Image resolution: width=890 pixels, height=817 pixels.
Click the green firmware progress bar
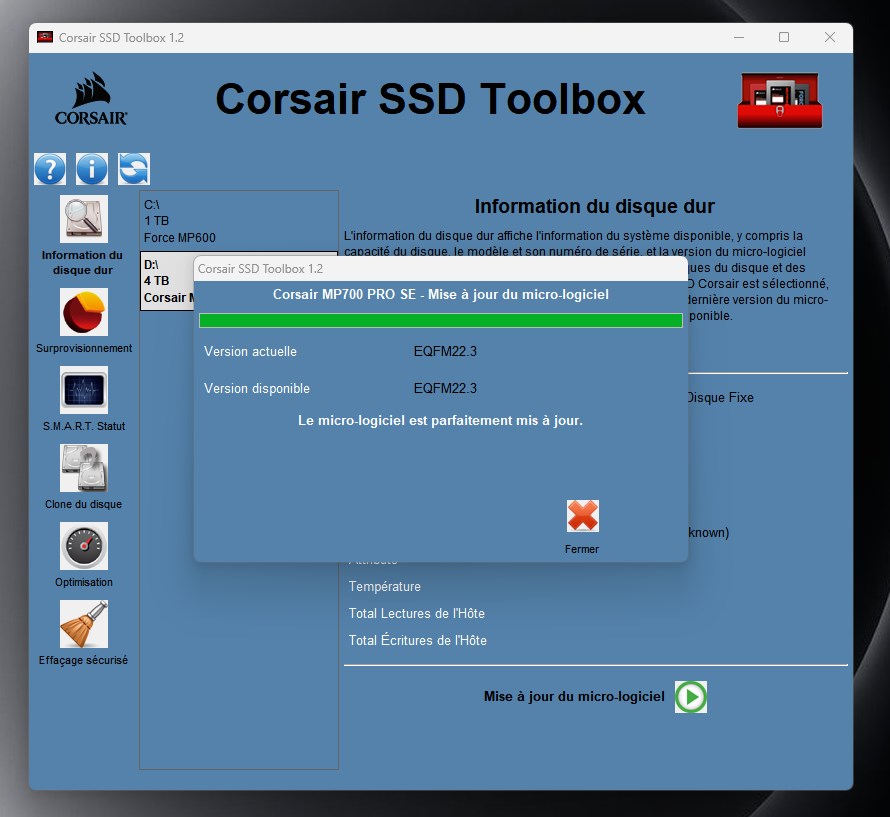coord(440,320)
